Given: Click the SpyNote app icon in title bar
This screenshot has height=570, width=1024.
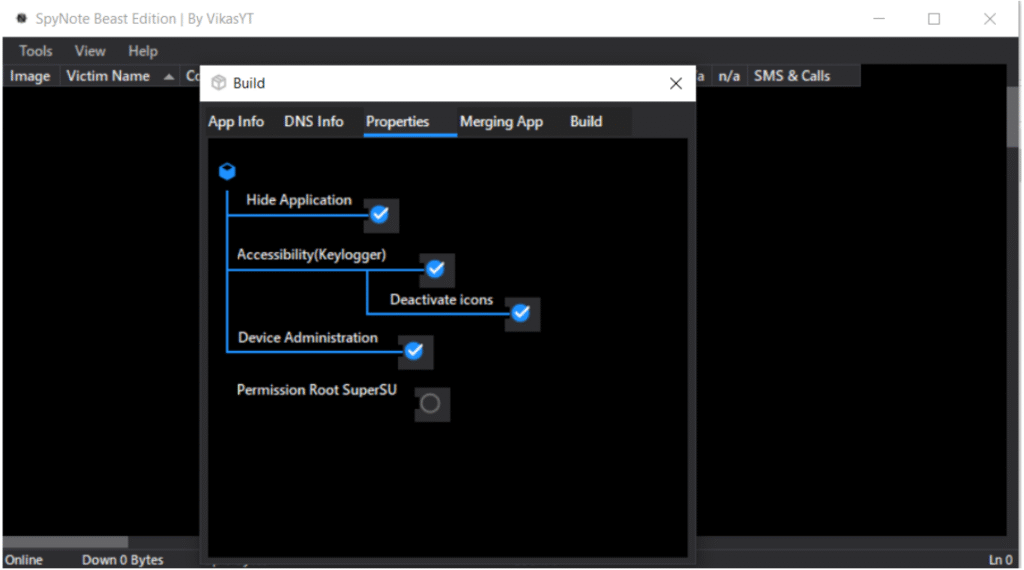Looking at the screenshot, I should pos(21,18).
